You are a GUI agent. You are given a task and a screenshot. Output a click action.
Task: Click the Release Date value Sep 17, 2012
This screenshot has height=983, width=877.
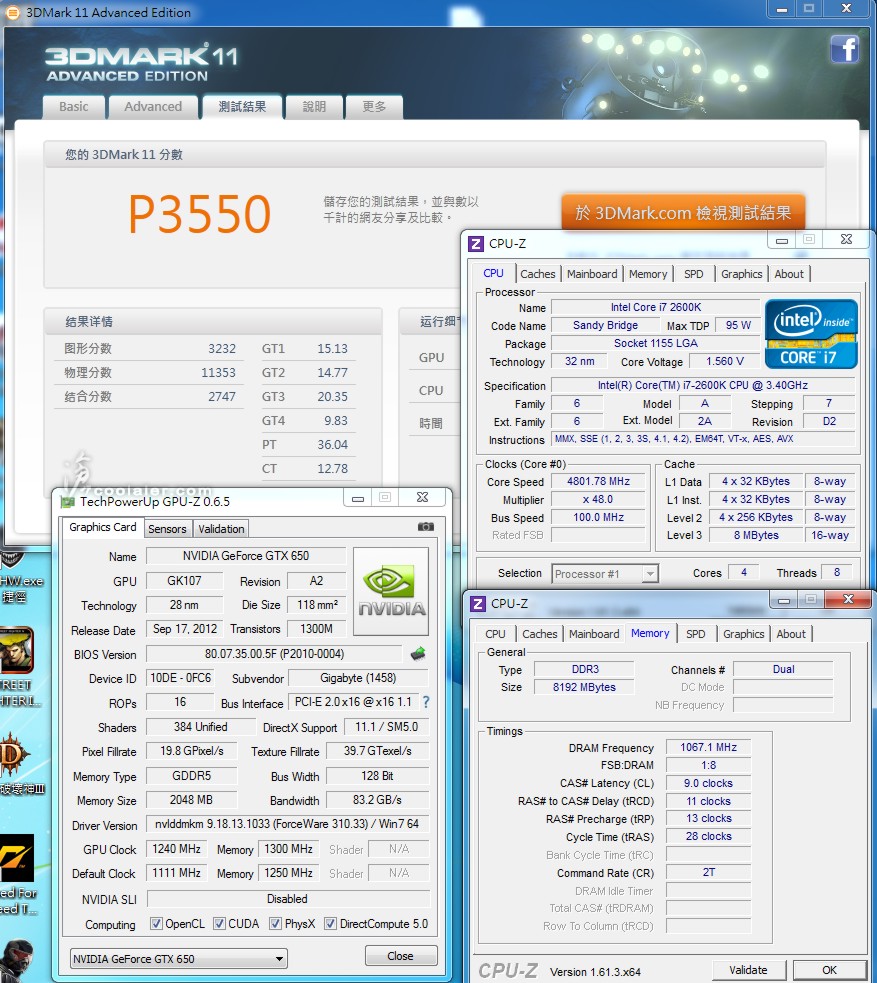(x=184, y=629)
